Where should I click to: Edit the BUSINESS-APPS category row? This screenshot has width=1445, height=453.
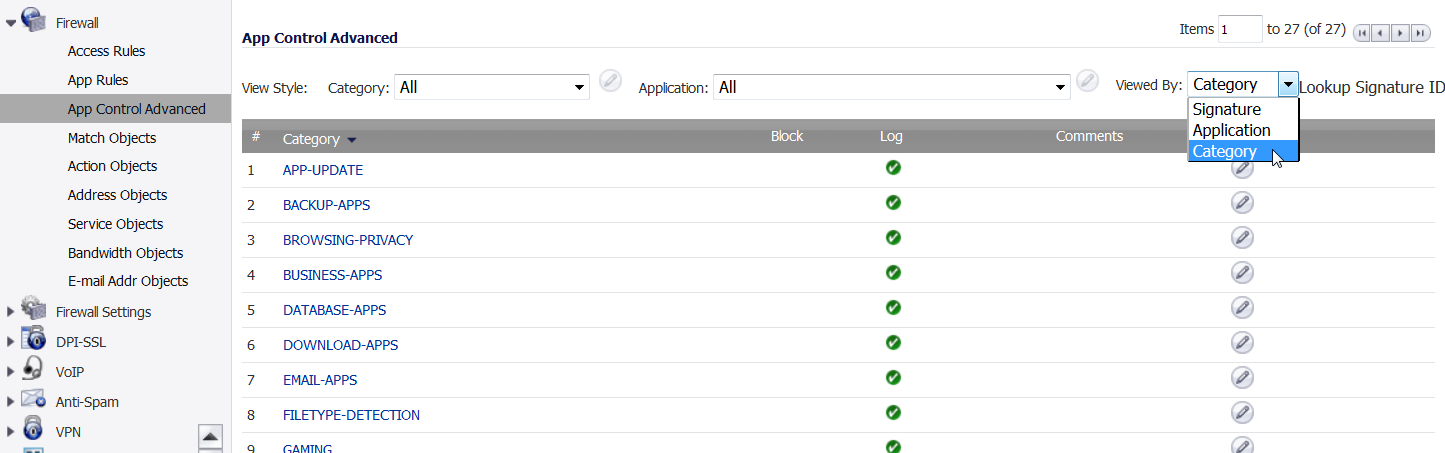tap(1242, 273)
